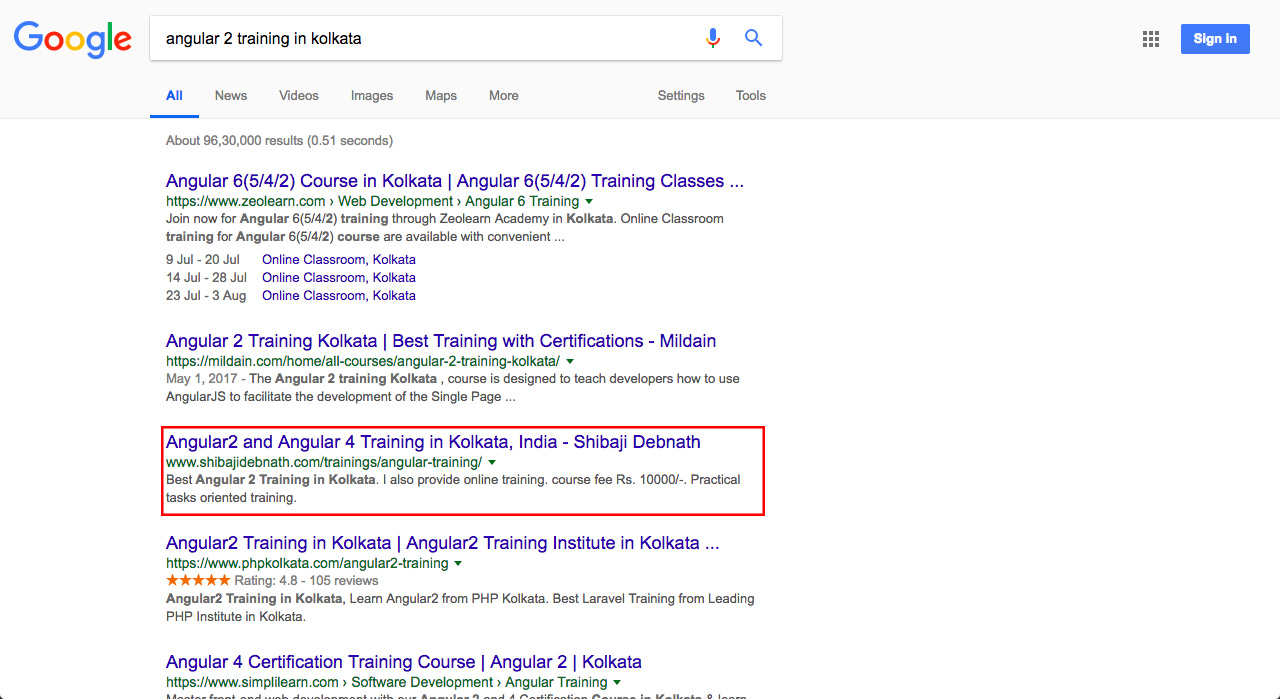The image size is (1280, 699).
Task: Select the All tab
Action: [x=174, y=96]
